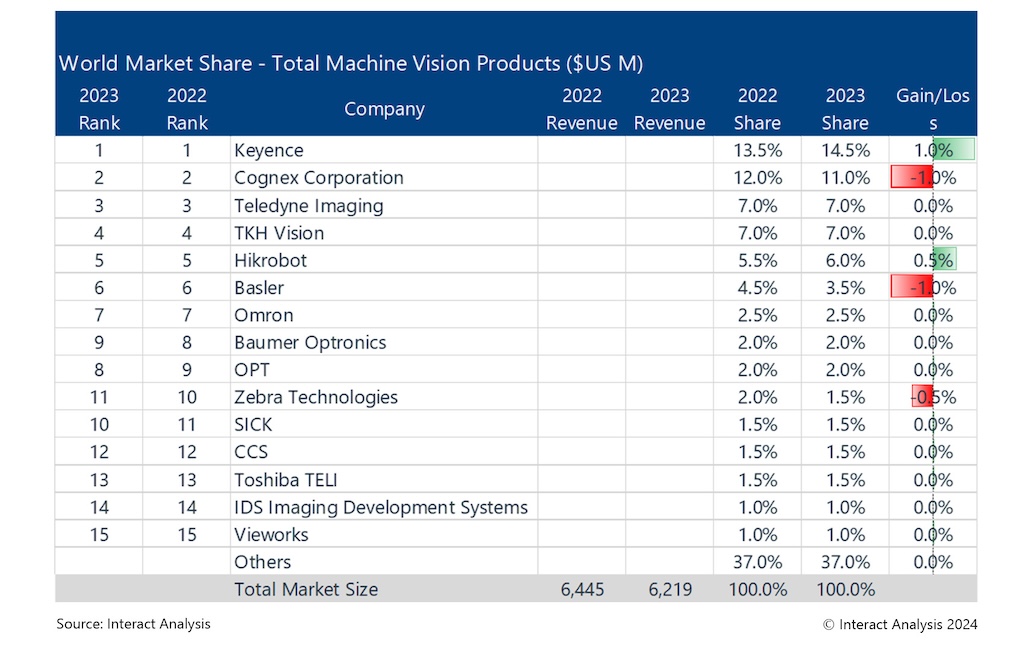This screenshot has height=651, width=1024.
Task: Select the Teledyne Imaging entry
Action: click(312, 205)
